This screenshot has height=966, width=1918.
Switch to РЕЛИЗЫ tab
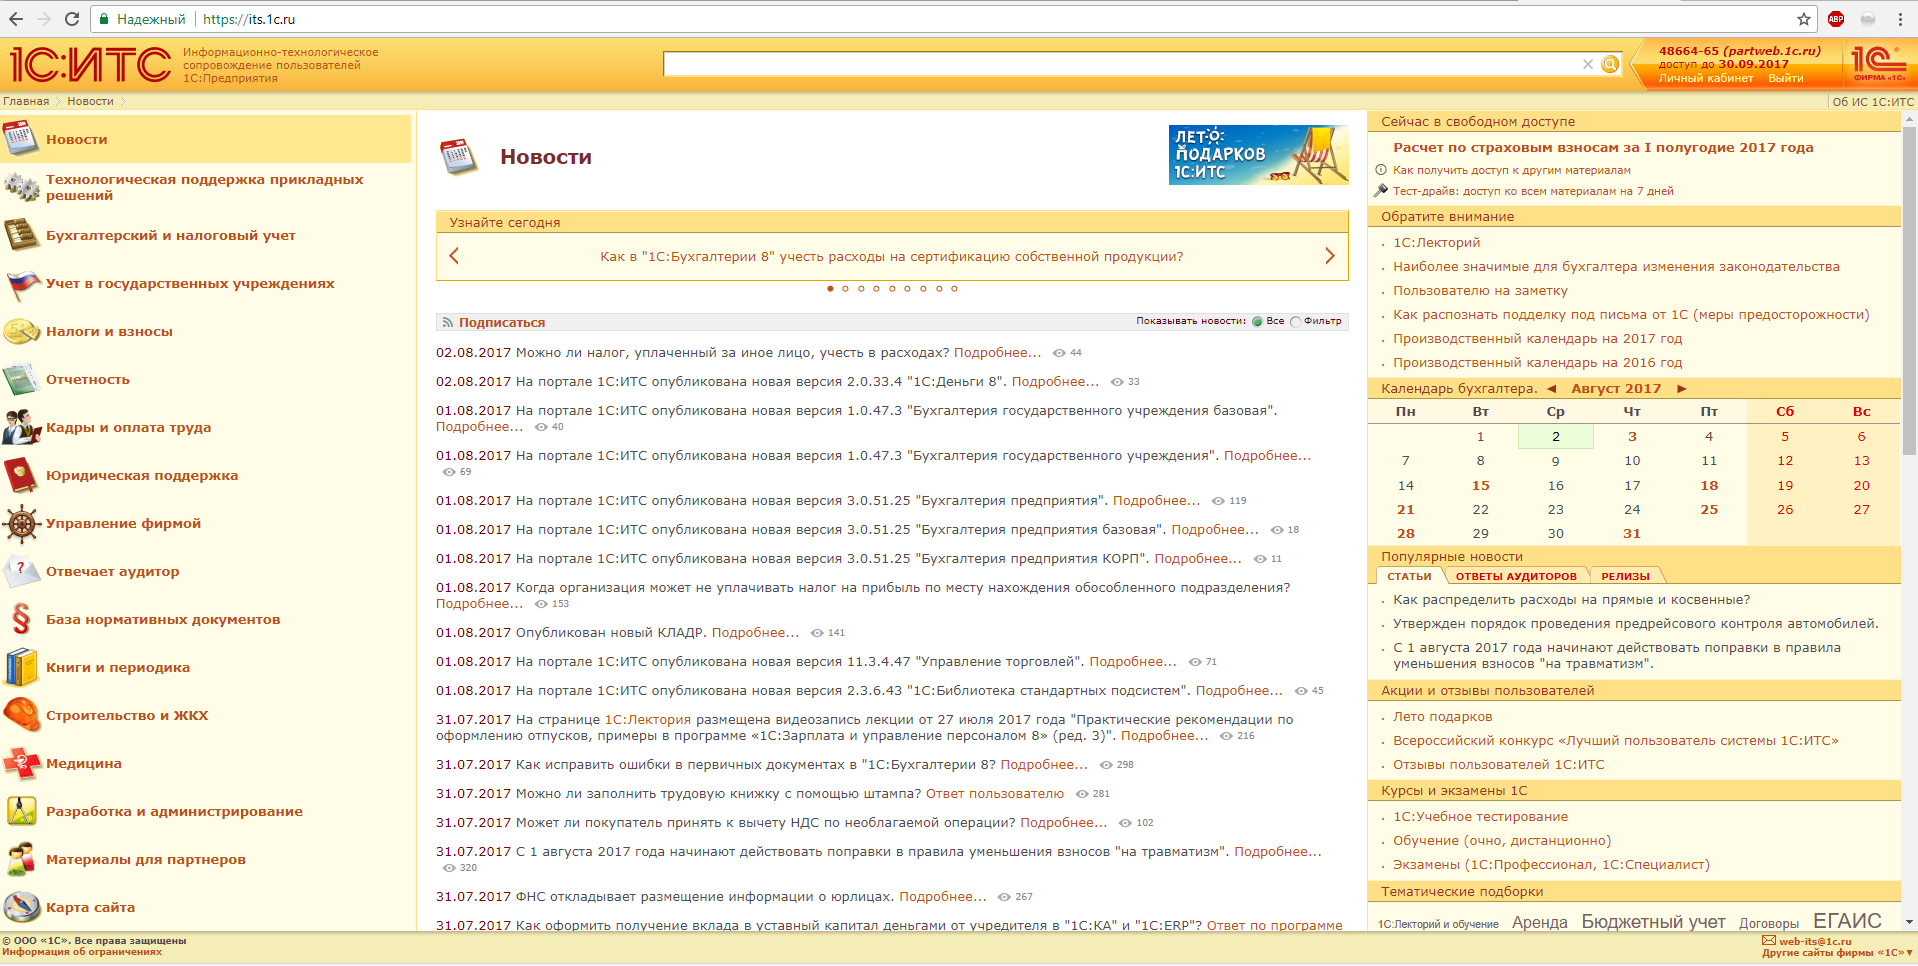pos(1626,576)
